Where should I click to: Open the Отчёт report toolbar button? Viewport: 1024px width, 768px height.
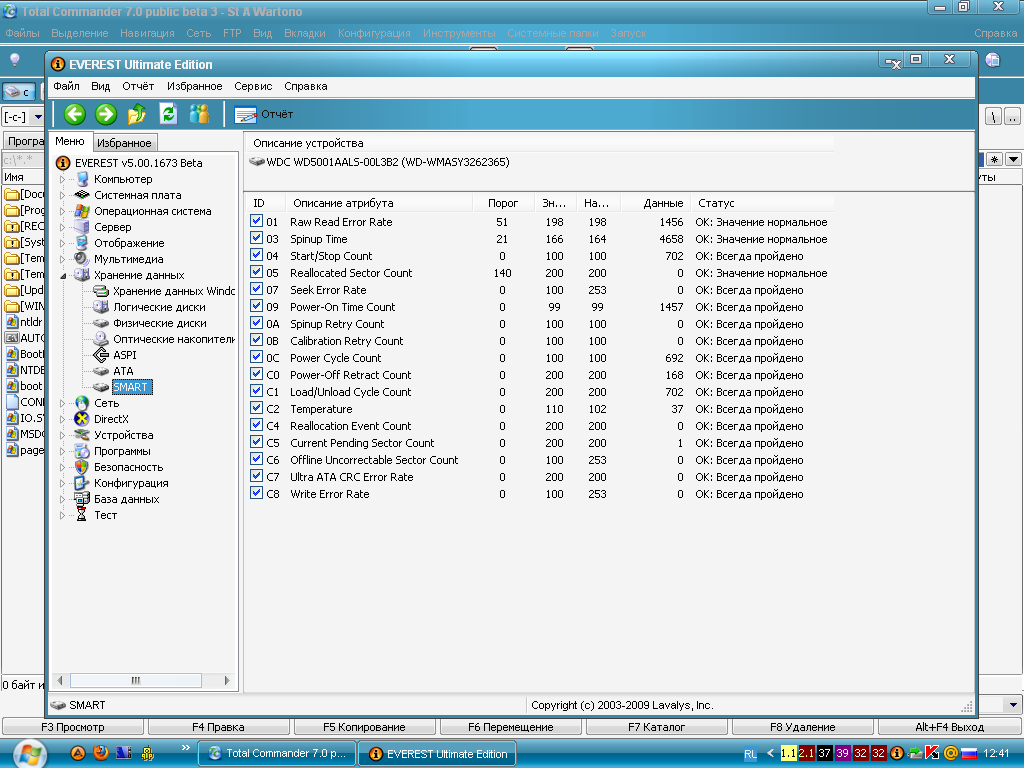point(264,114)
